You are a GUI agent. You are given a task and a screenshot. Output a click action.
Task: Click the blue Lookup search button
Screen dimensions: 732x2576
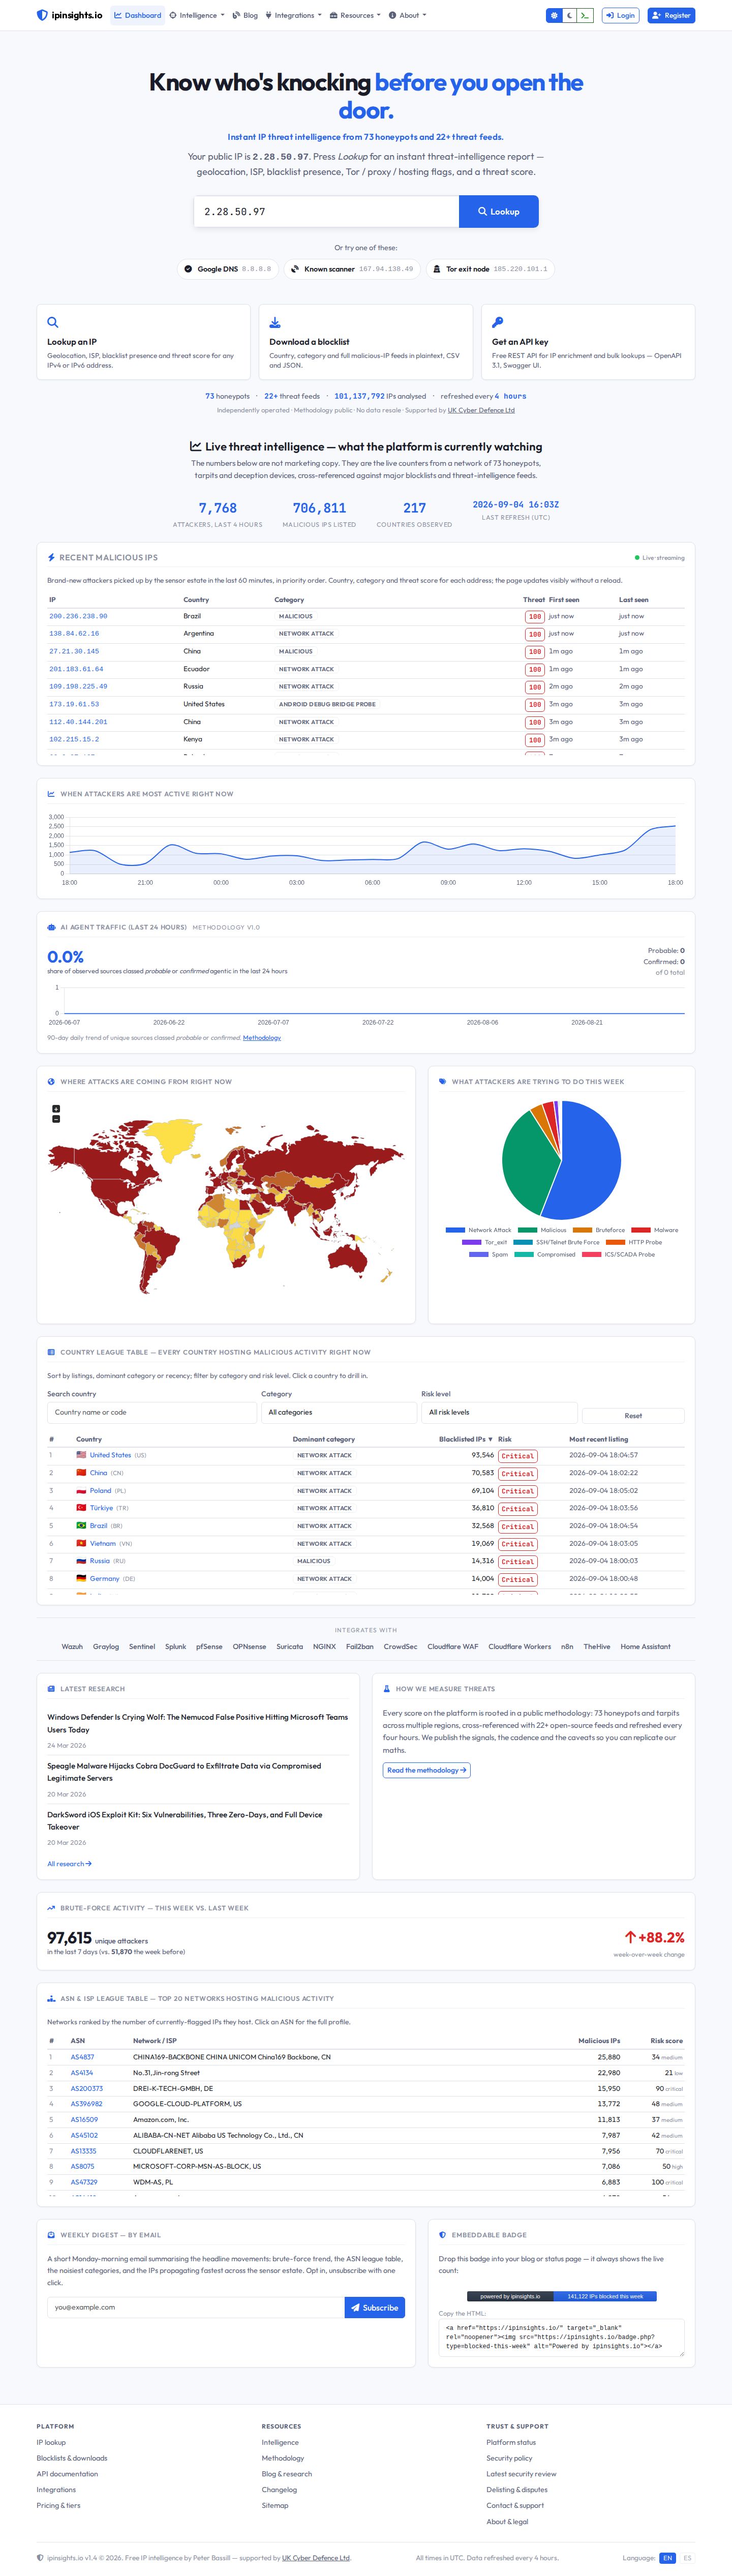coord(498,211)
